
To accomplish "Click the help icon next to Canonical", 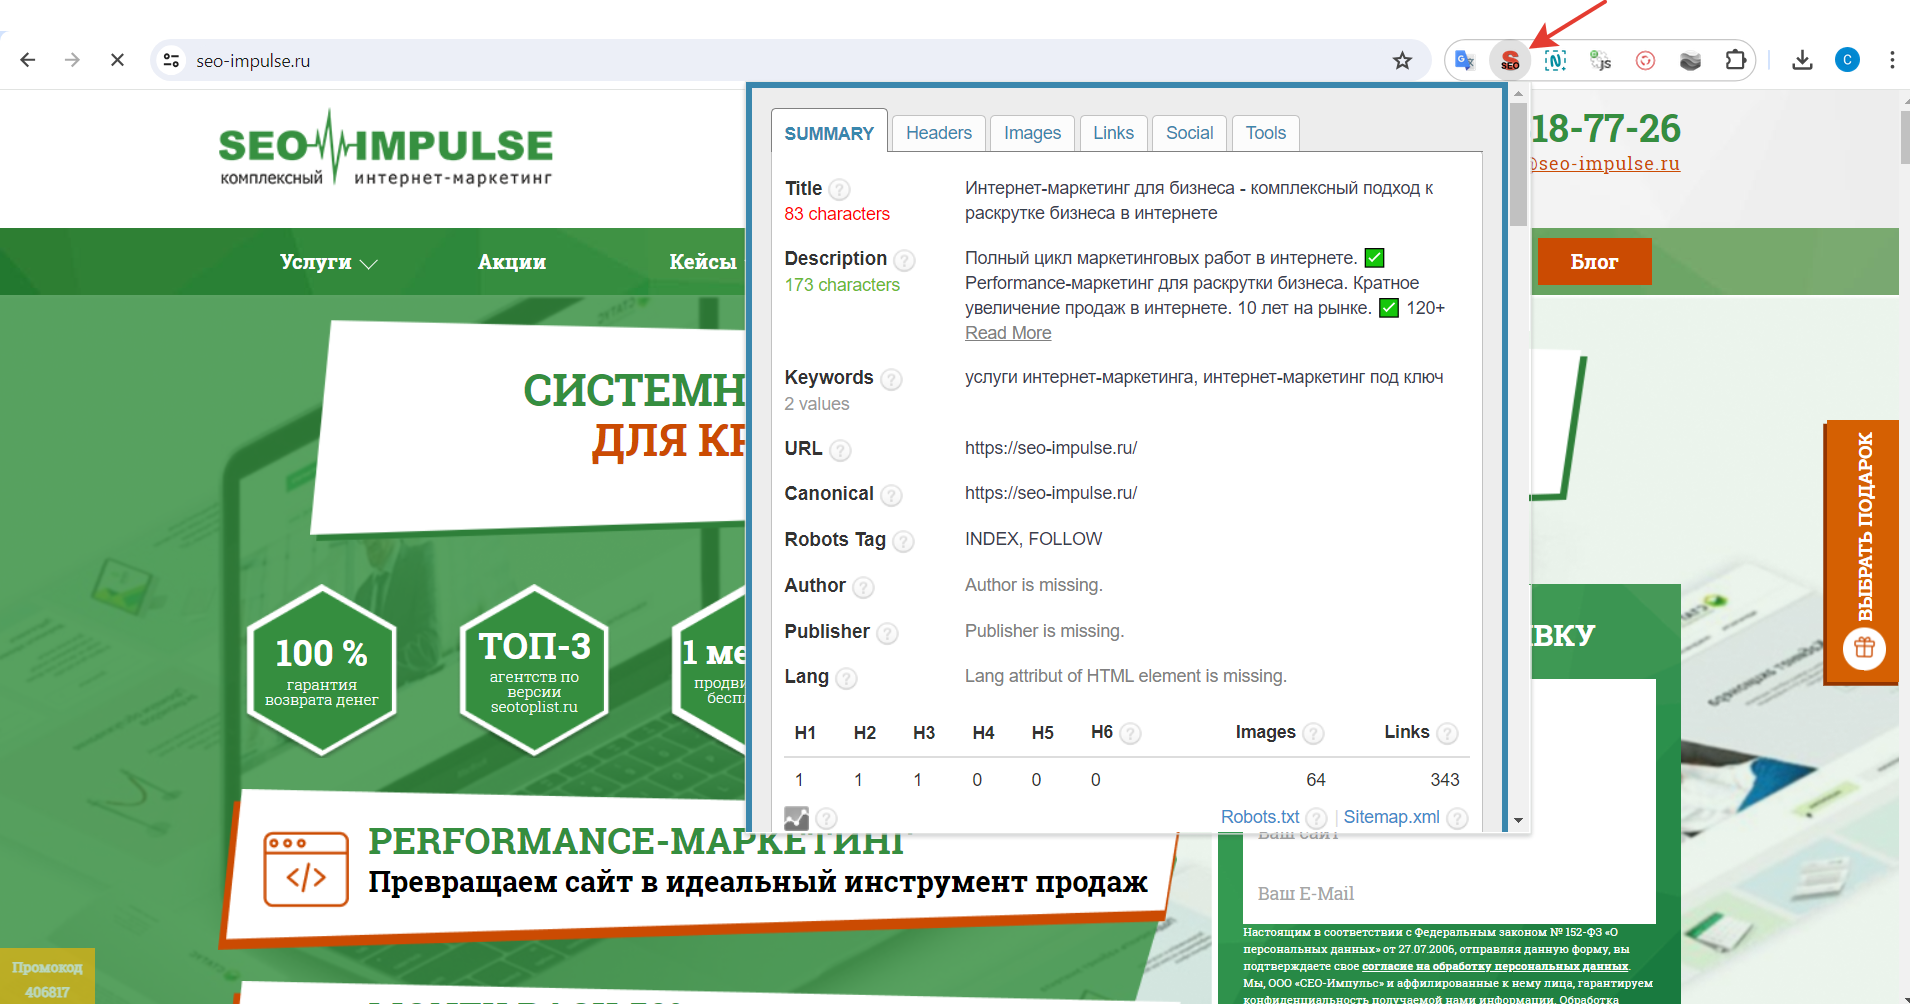I will [891, 495].
